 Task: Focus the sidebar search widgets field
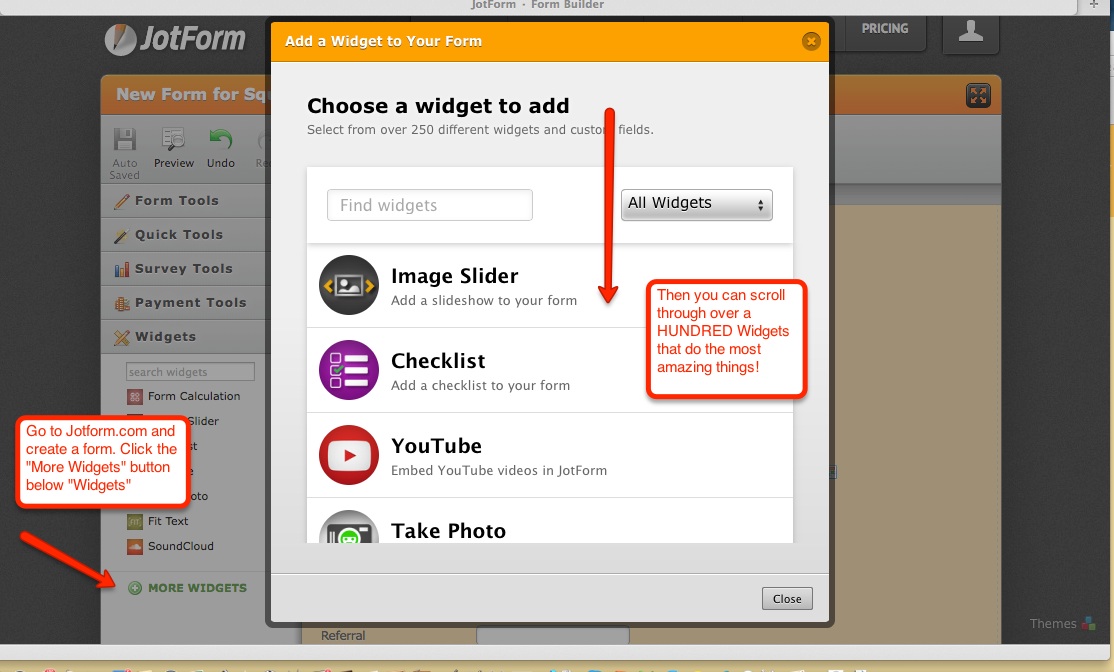click(190, 372)
